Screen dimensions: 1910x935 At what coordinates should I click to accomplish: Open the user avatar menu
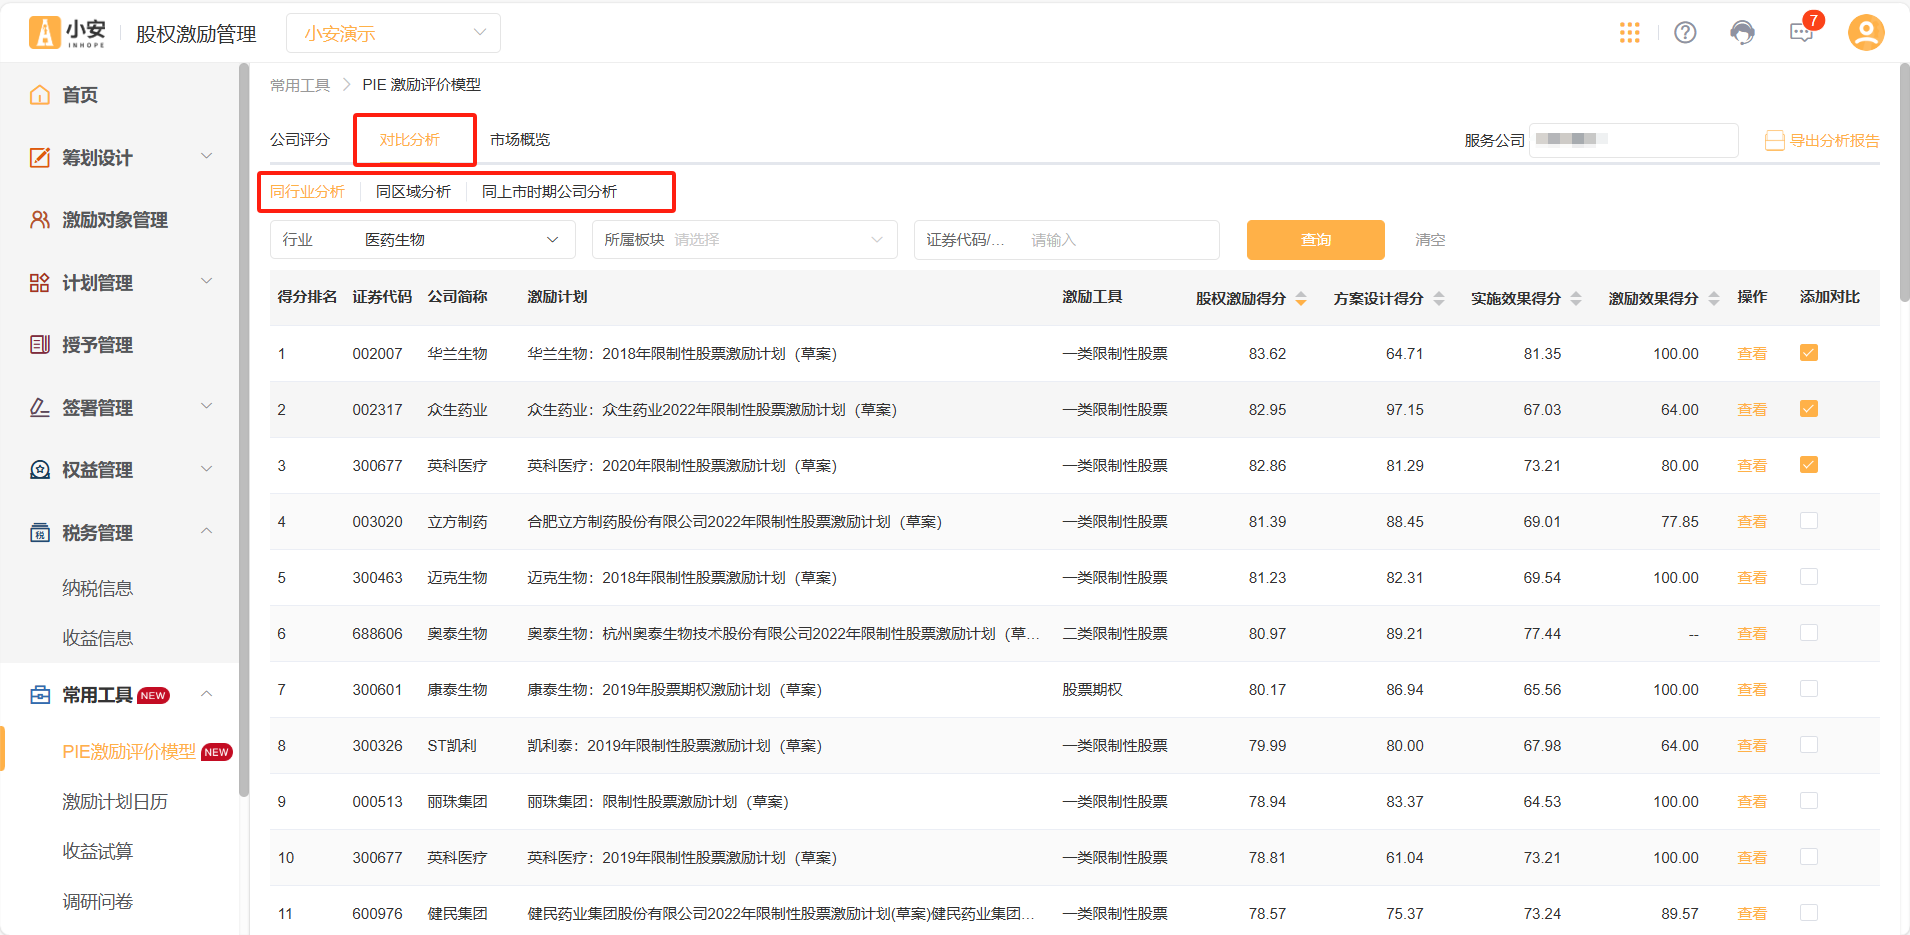1865,33
